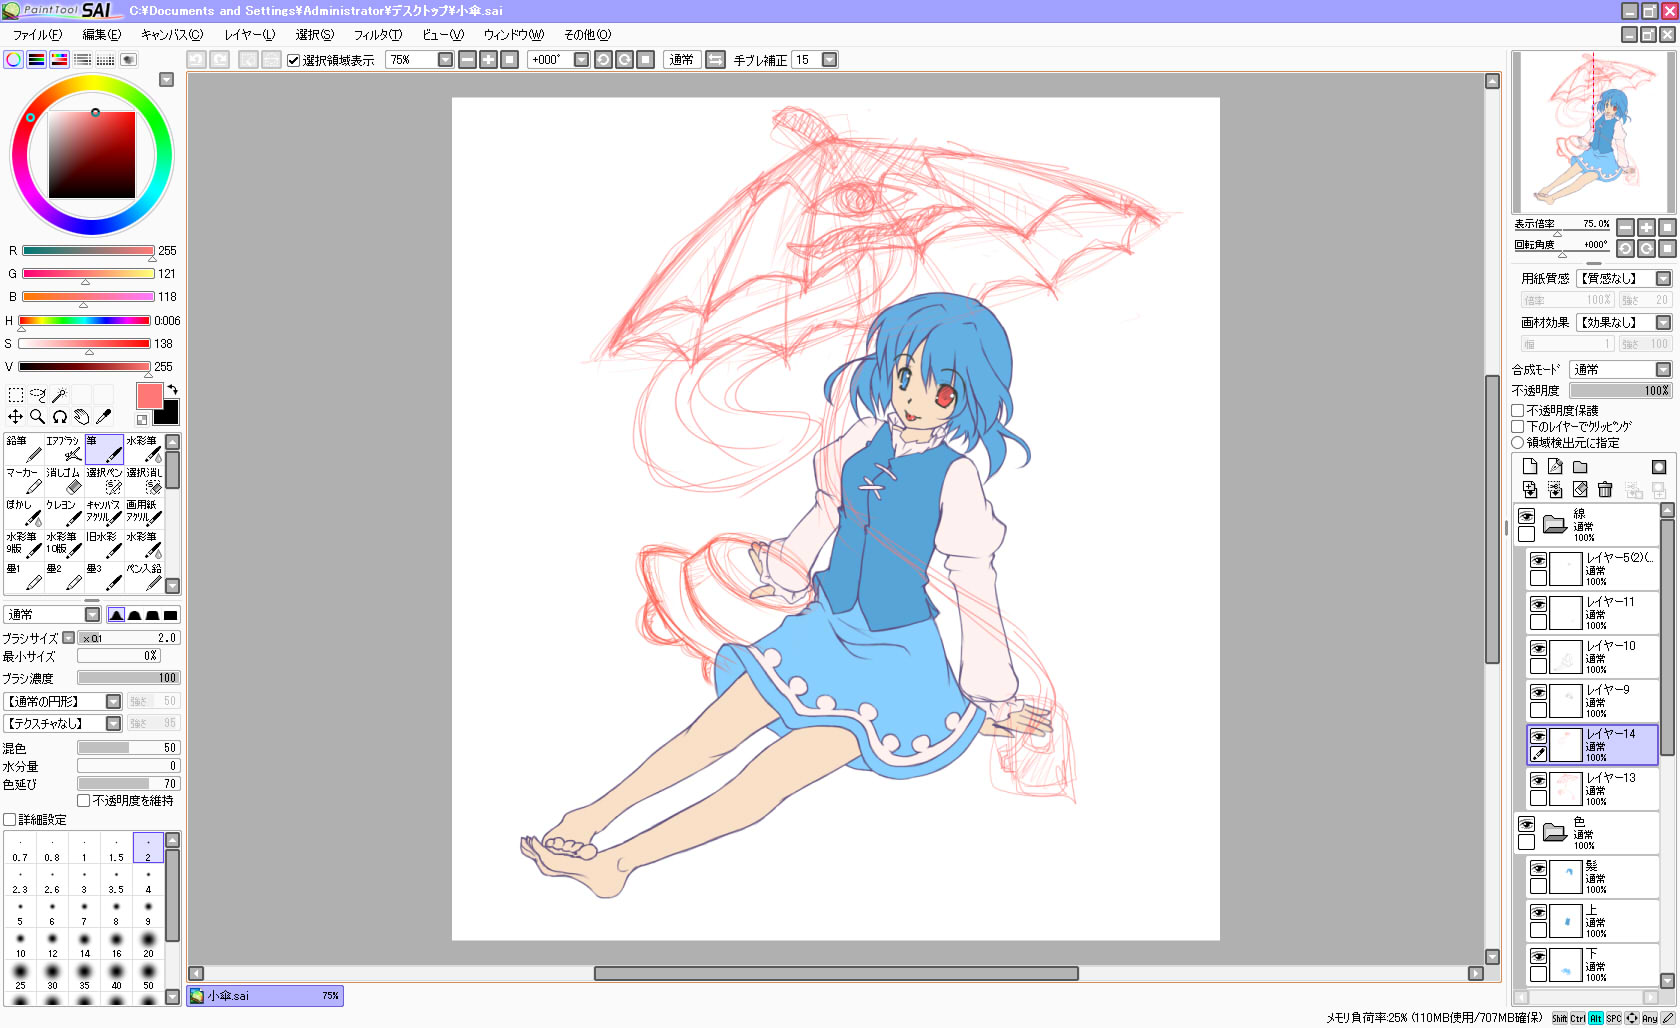The width and height of the screenshot is (1680, 1028).
Task: Select the eyedropper color picker tool
Action: [x=103, y=417]
